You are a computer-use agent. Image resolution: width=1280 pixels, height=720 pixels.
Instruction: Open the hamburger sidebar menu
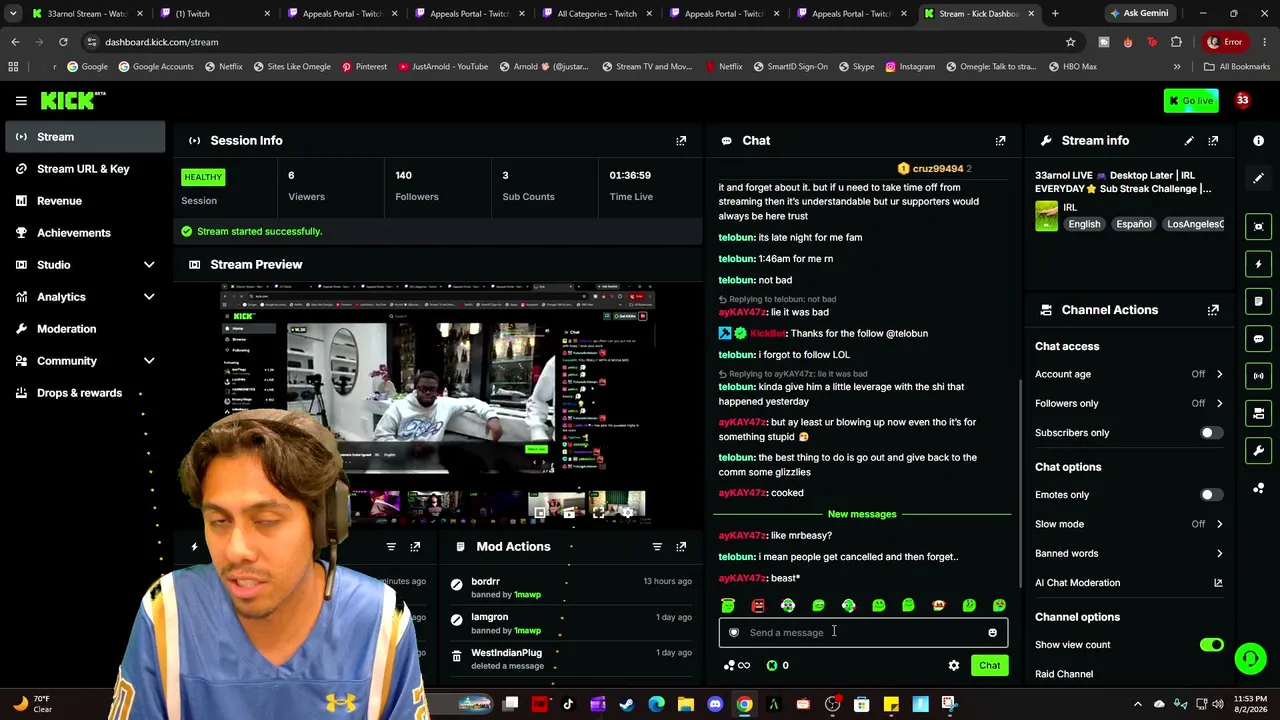click(x=21, y=100)
